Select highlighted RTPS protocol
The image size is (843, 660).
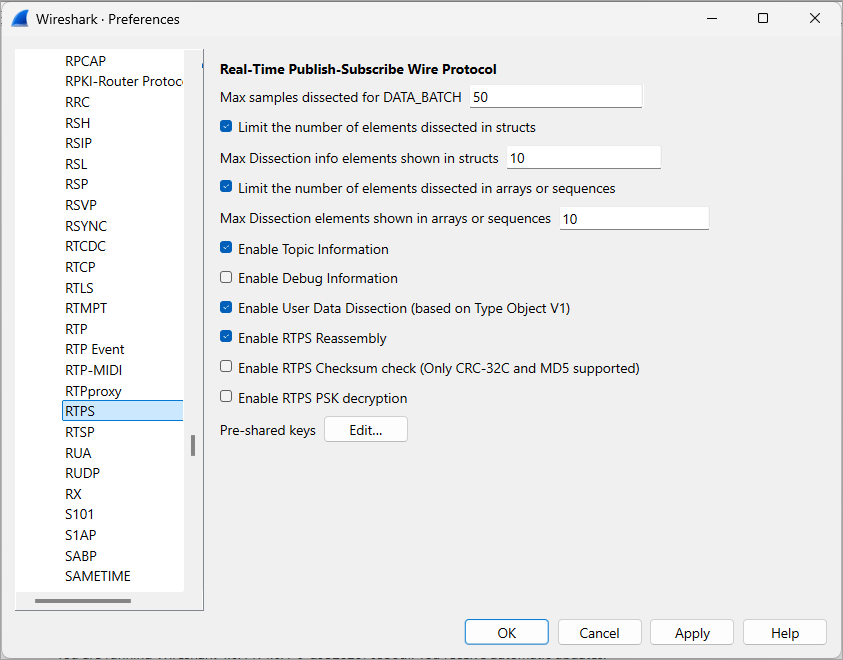click(123, 411)
